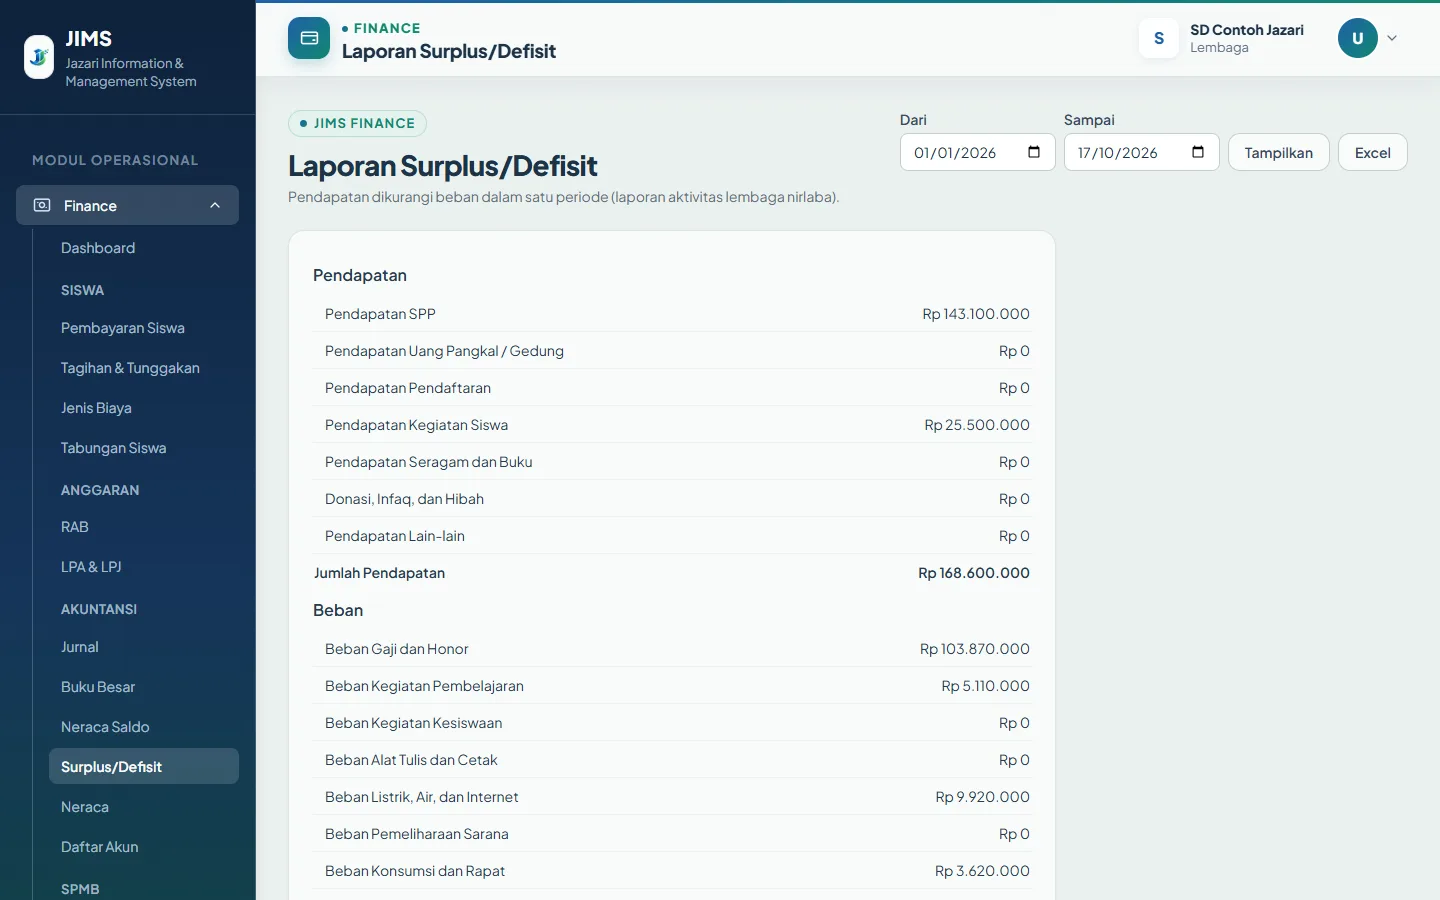Click Pendapatan Kegiatan Siswa row label
This screenshot has height=900, width=1440.
(416, 425)
